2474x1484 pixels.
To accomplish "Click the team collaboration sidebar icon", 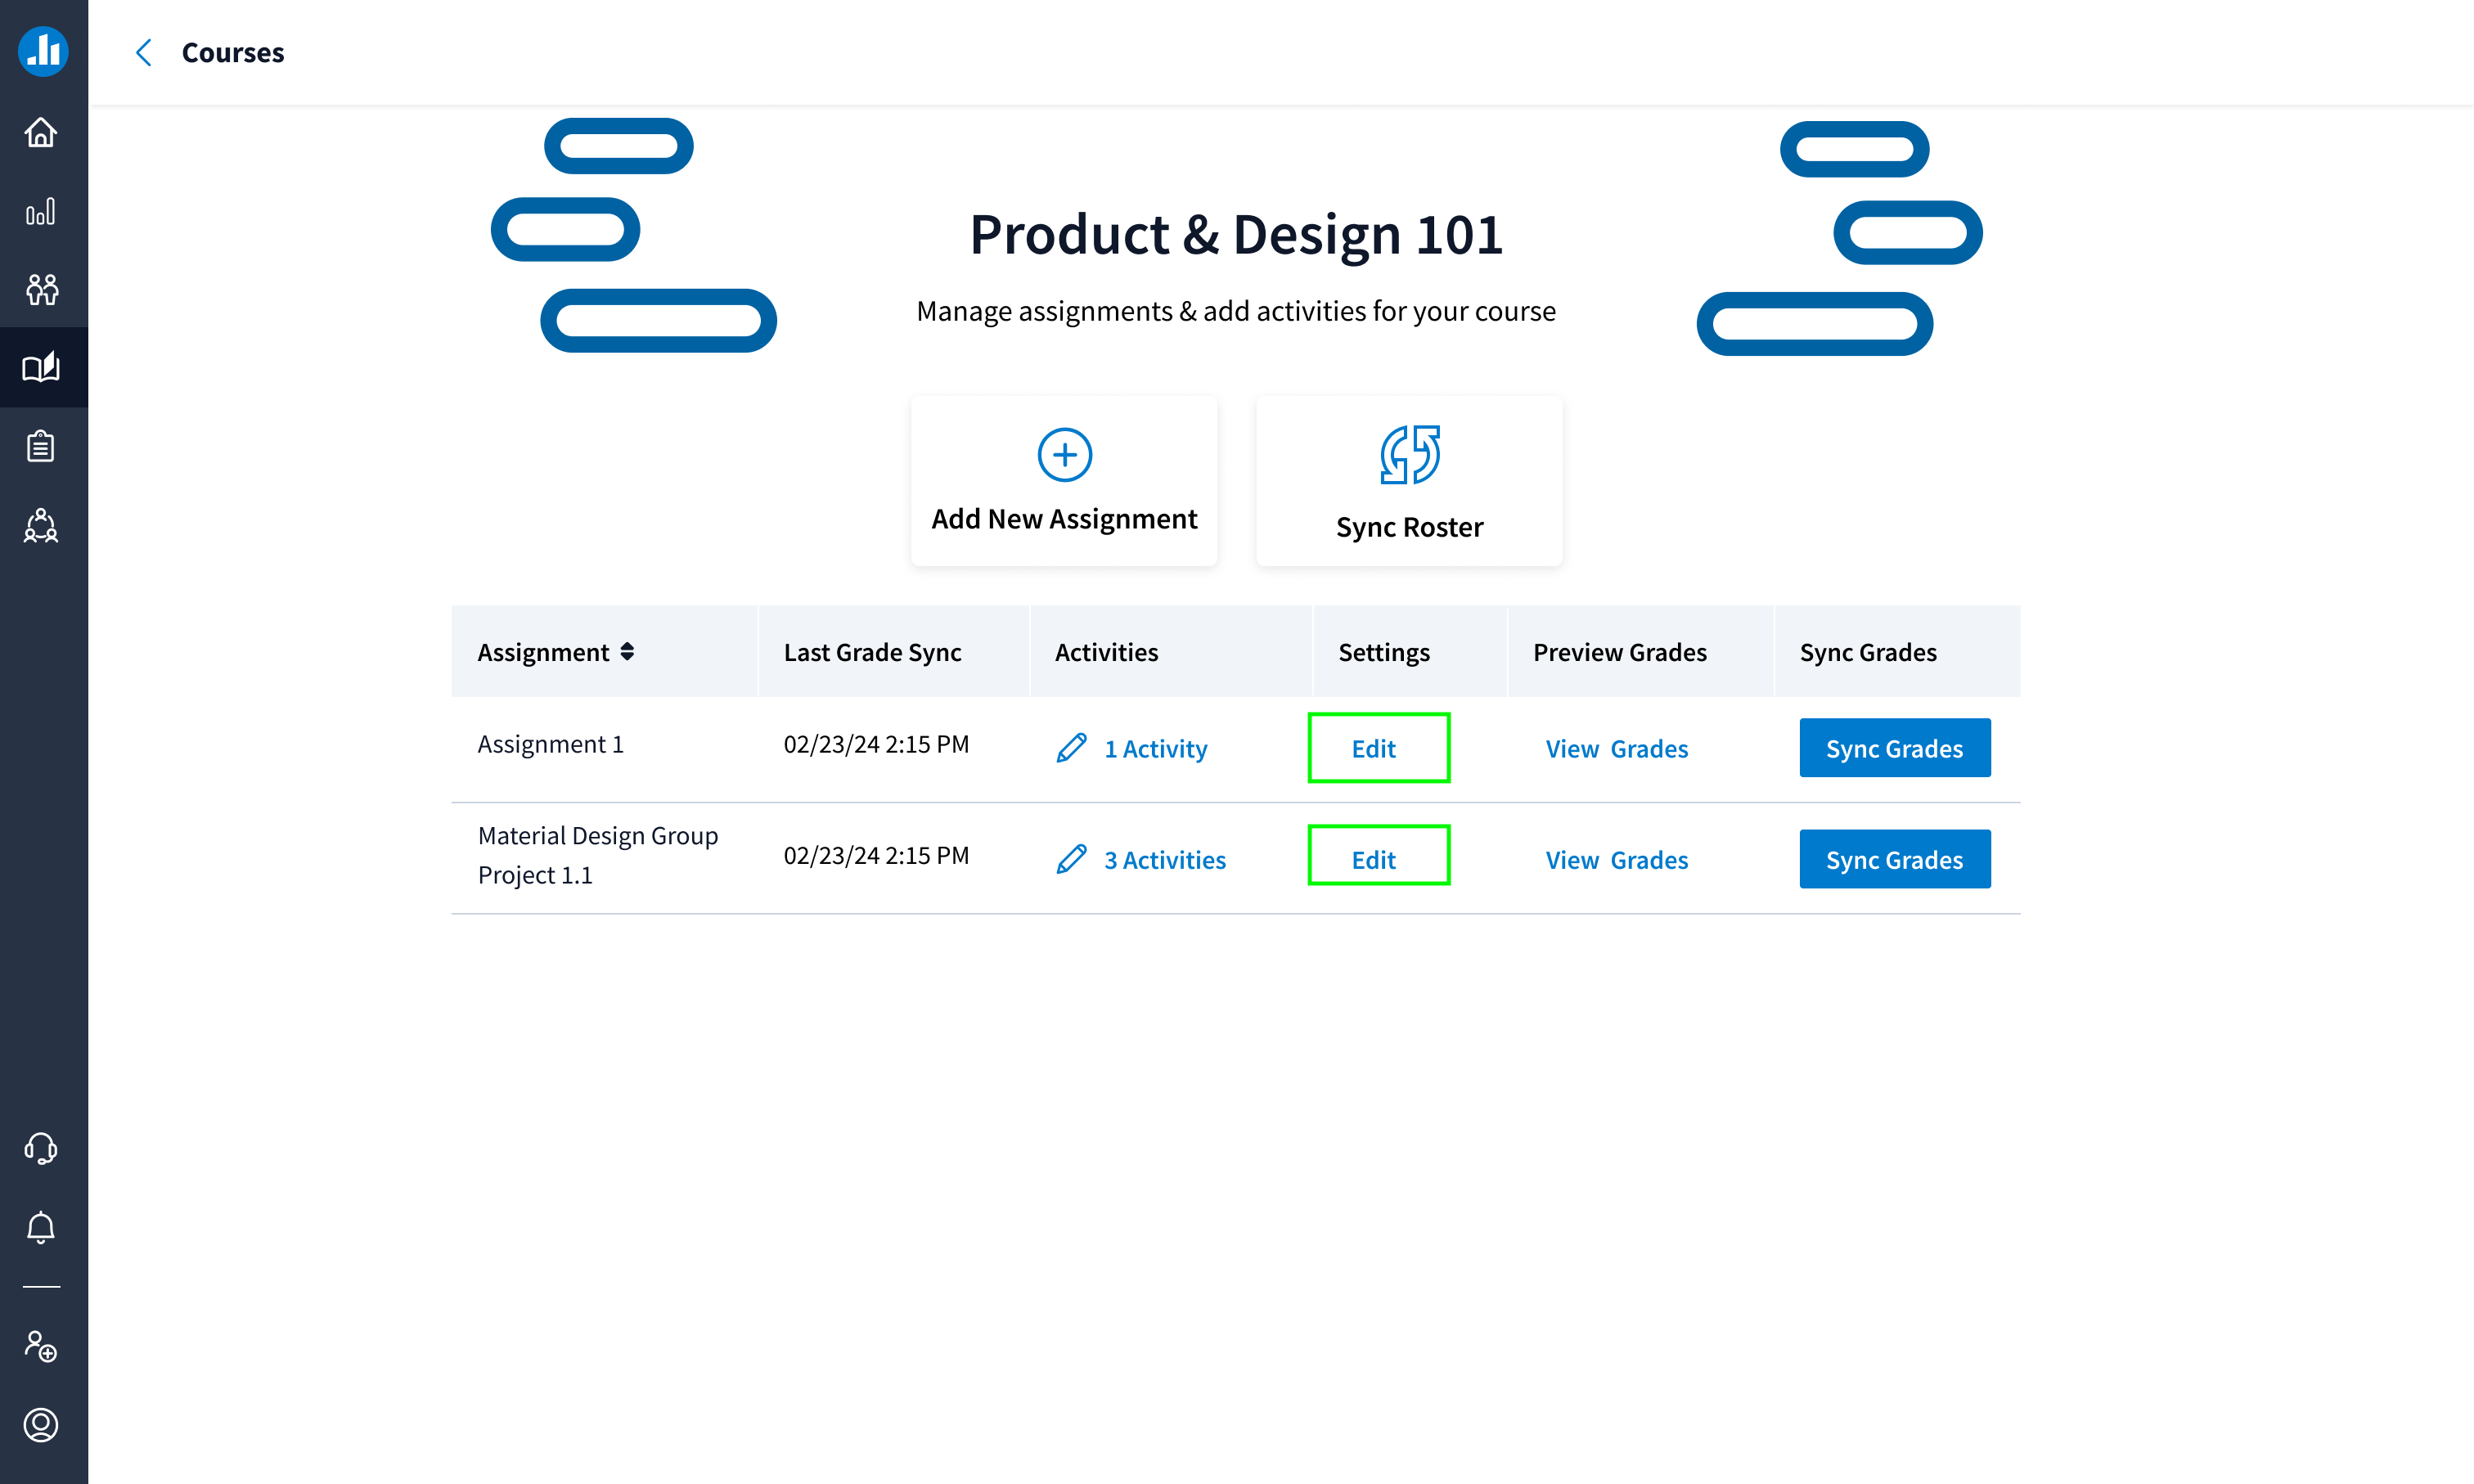I will click(41, 525).
